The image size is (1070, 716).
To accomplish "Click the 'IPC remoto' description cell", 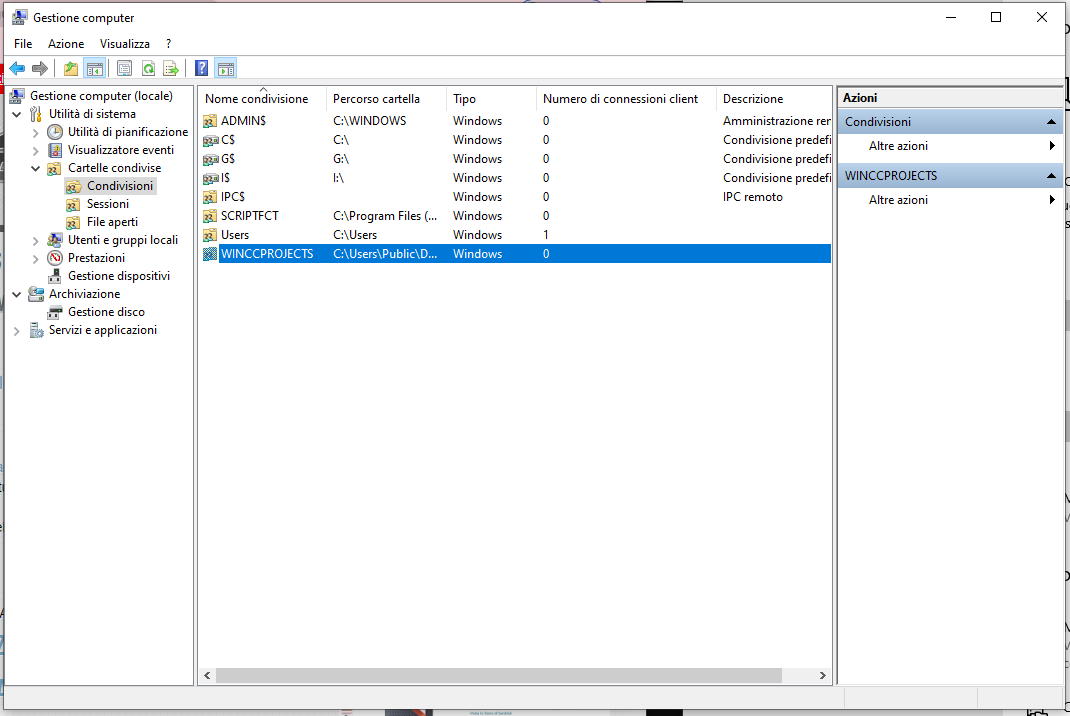I will 753,197.
